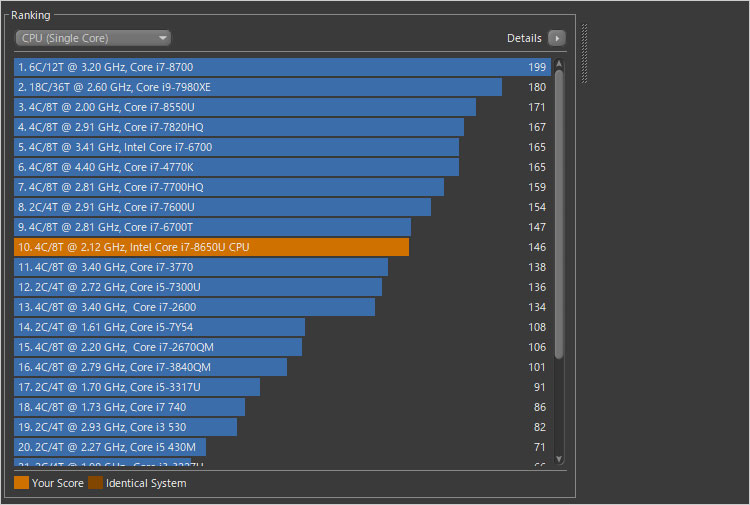Viewport: 750px width, 505px height.
Task: Select the Core i9-7980XE ranking bar
Action: pyautogui.click(x=258, y=87)
